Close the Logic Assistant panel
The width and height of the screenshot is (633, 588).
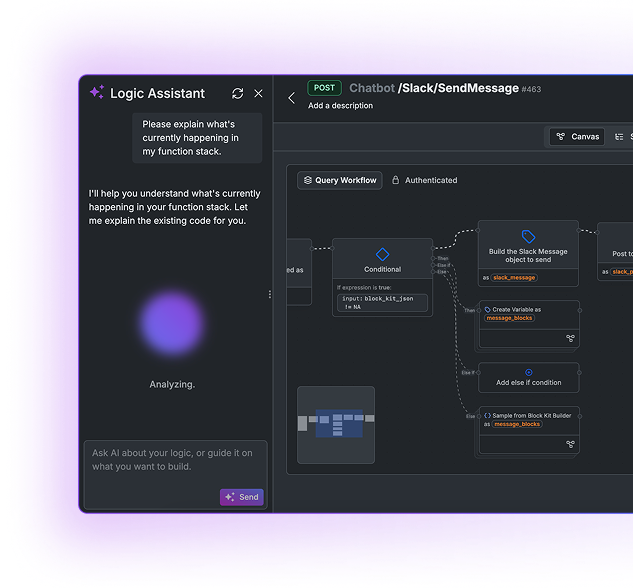[x=258, y=93]
